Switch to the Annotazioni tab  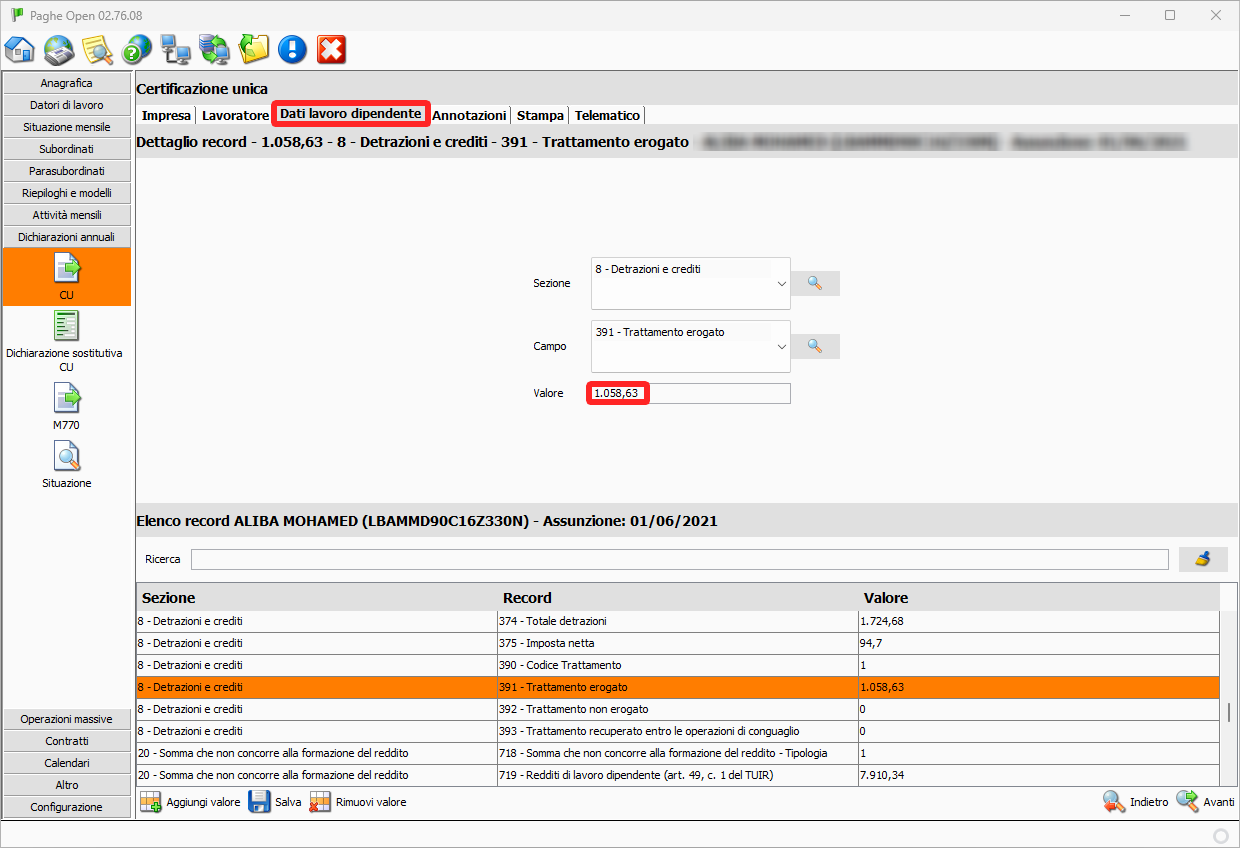tap(469, 115)
